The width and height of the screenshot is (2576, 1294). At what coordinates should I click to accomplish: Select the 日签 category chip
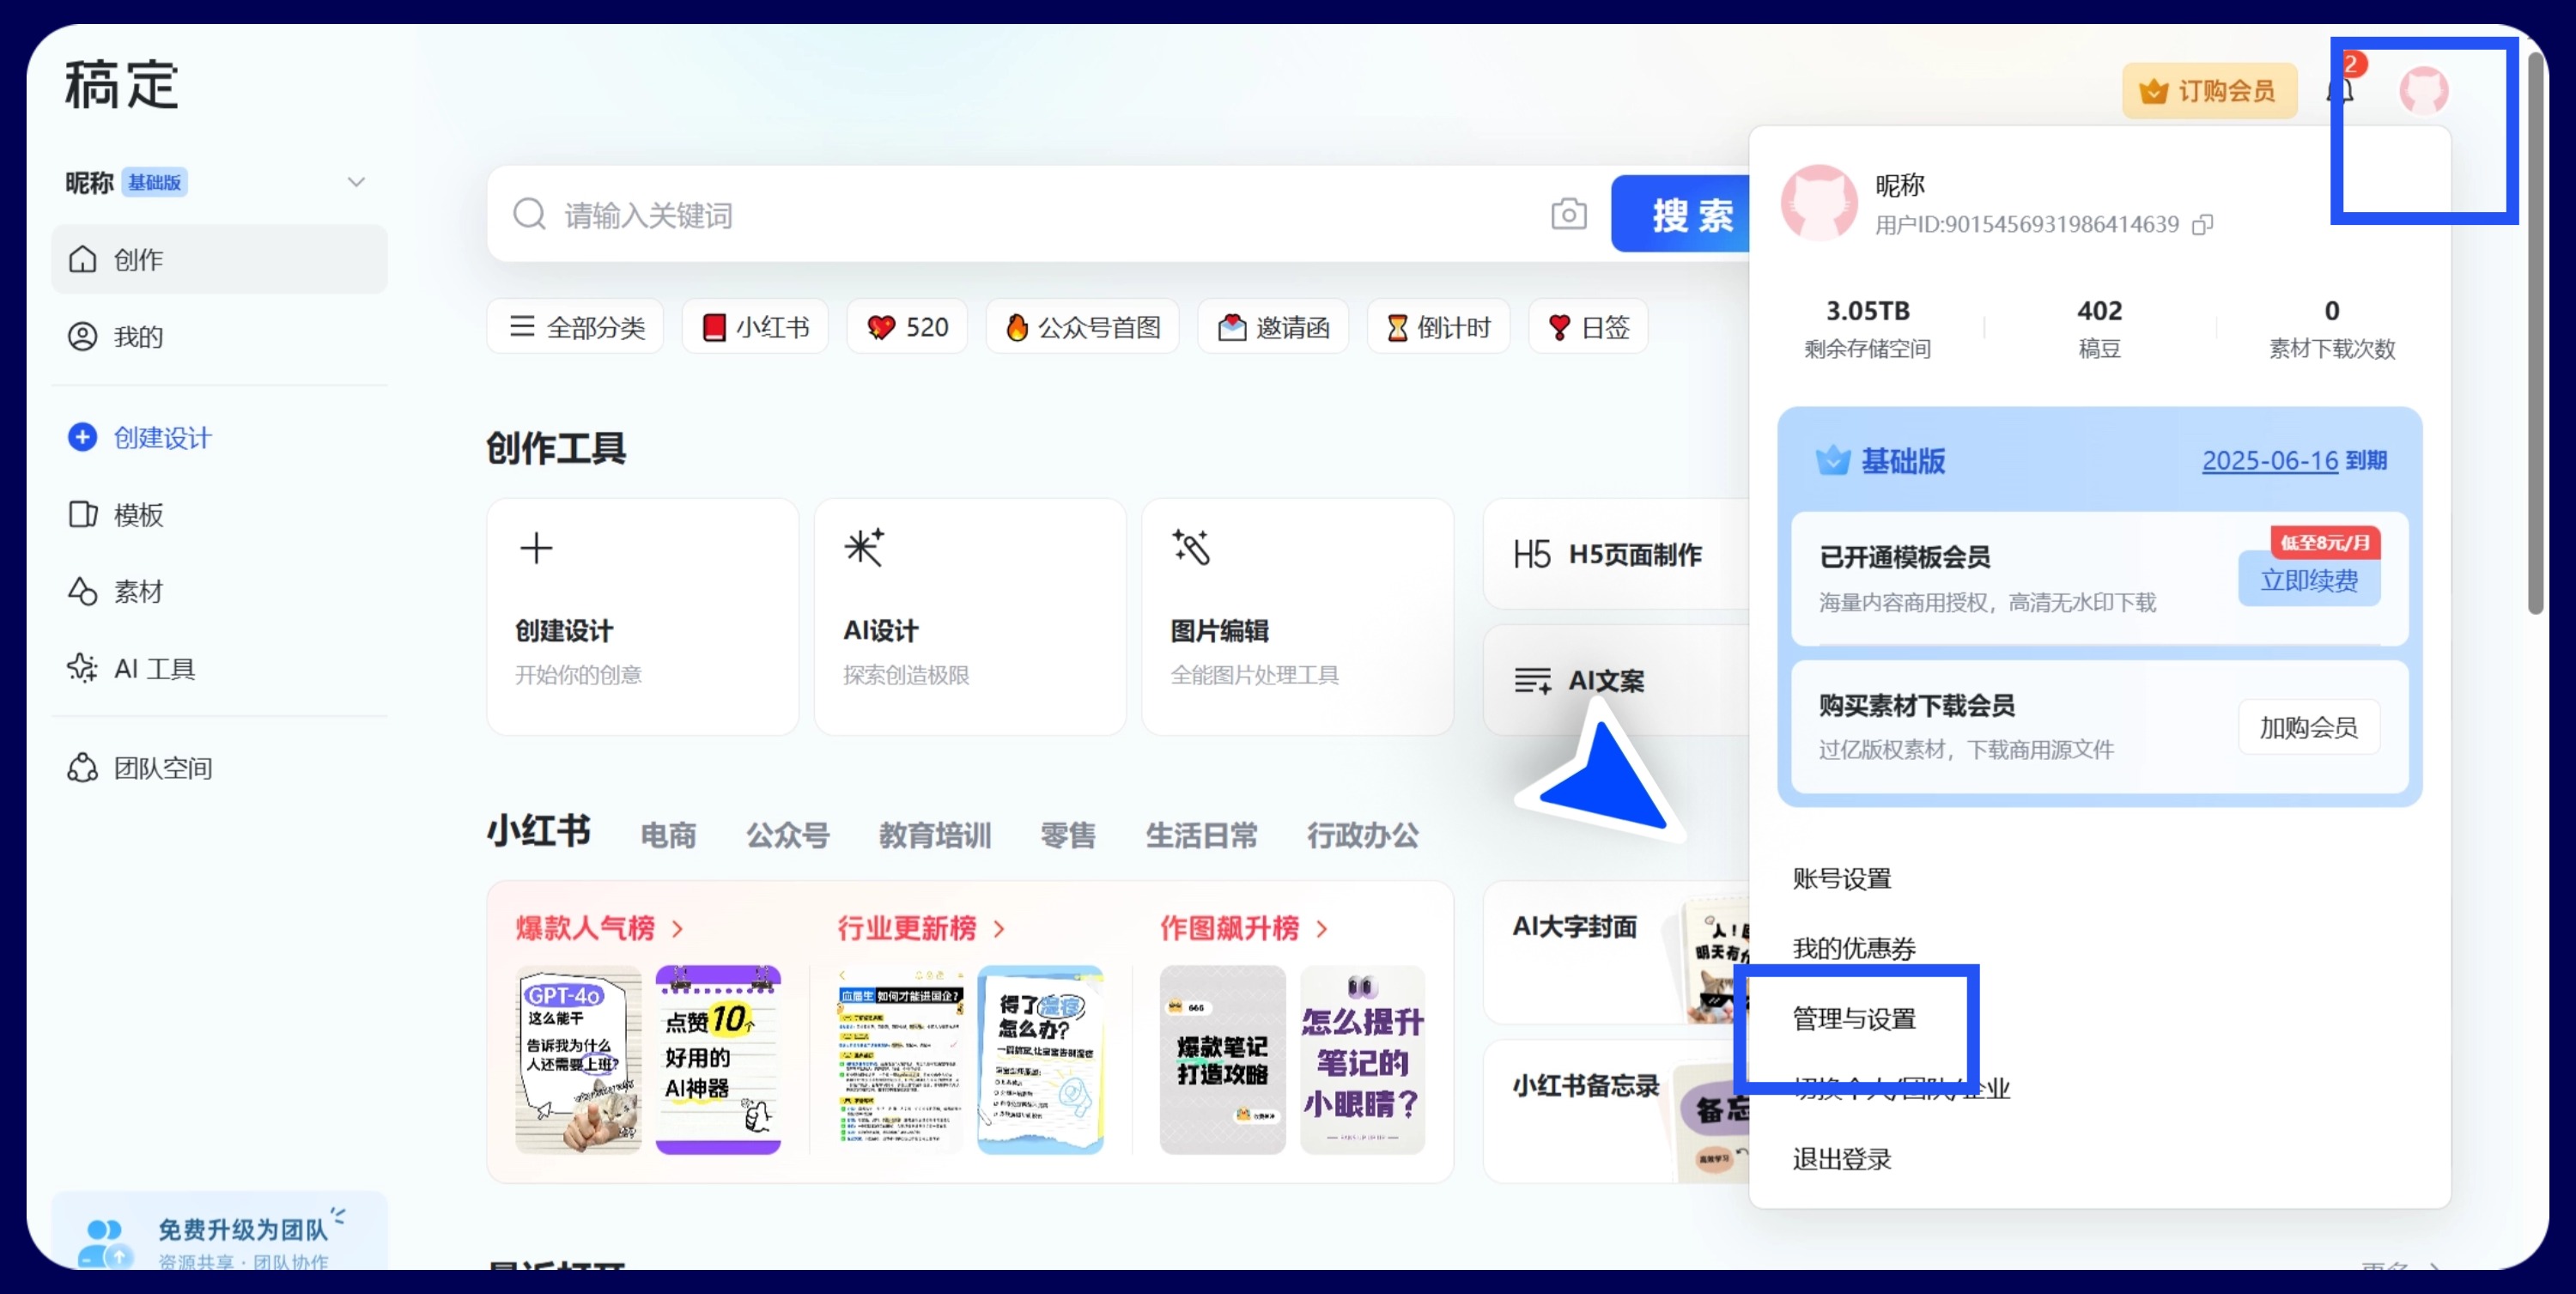coord(1588,327)
